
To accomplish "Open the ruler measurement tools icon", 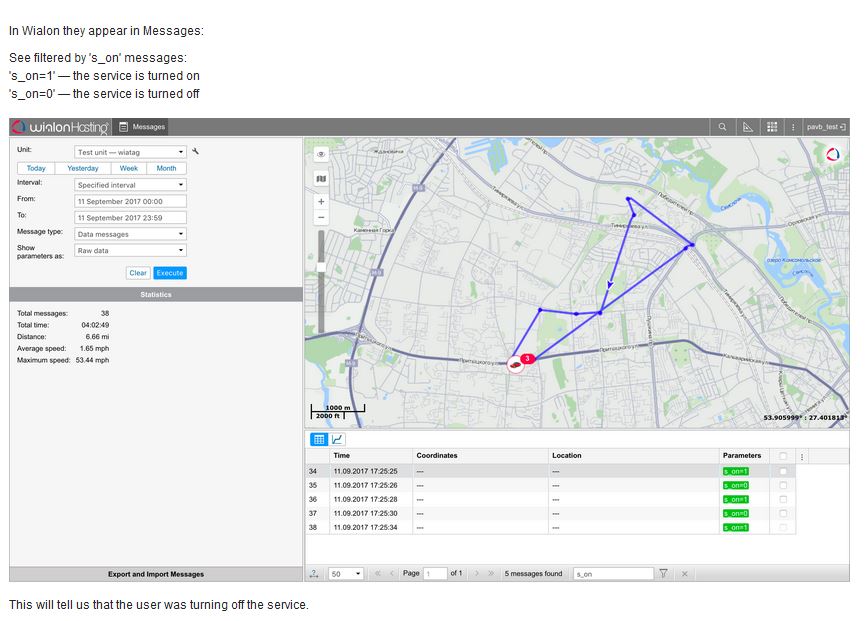I will (747, 127).
